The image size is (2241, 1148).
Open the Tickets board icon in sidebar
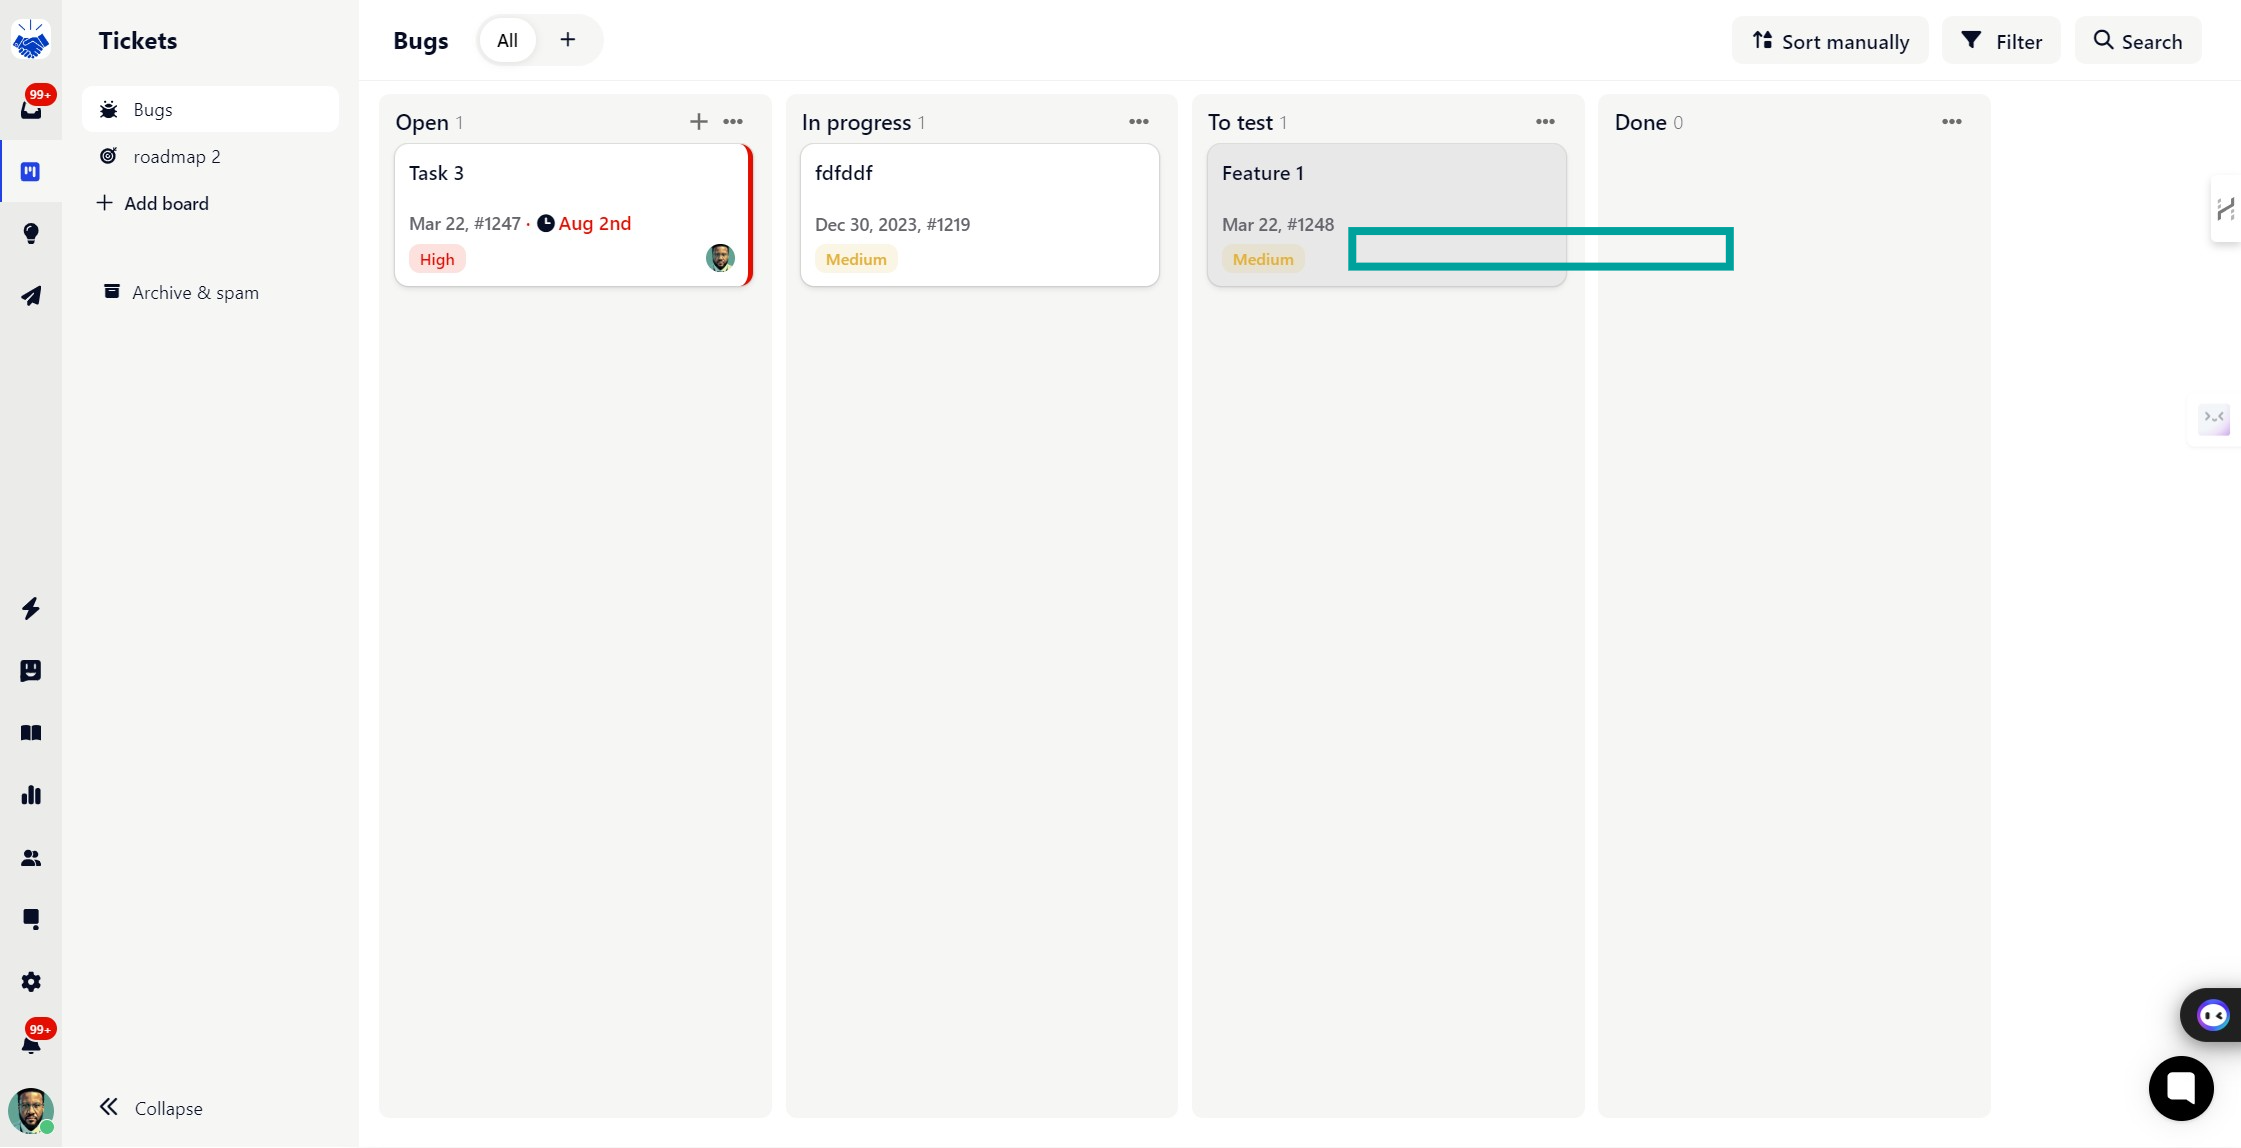point(31,172)
